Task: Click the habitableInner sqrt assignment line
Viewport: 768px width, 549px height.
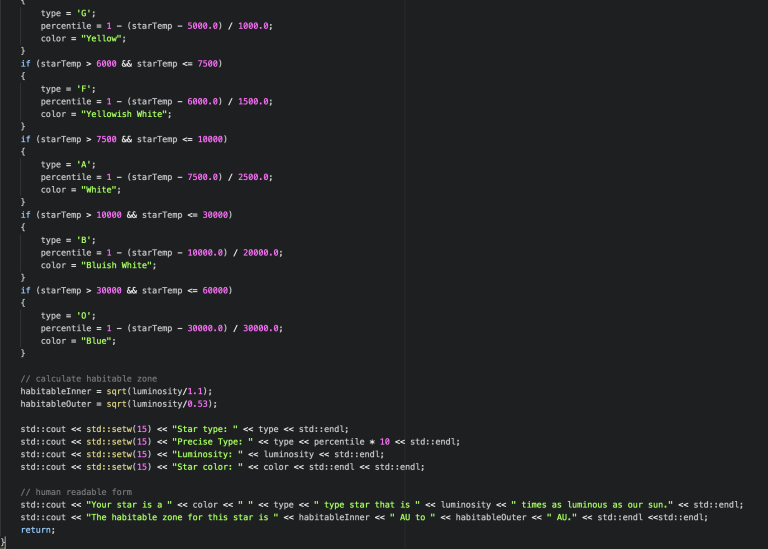Action: 117,391
